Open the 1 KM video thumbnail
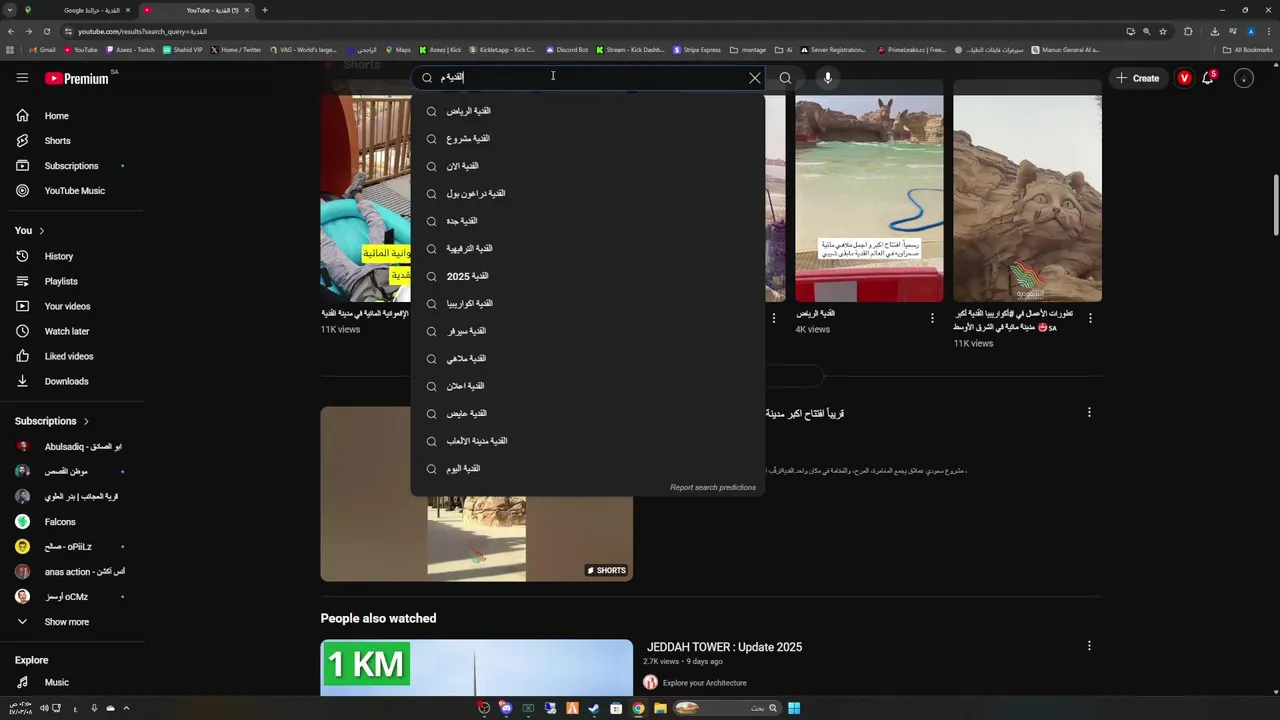This screenshot has width=1280, height=720. [476, 668]
